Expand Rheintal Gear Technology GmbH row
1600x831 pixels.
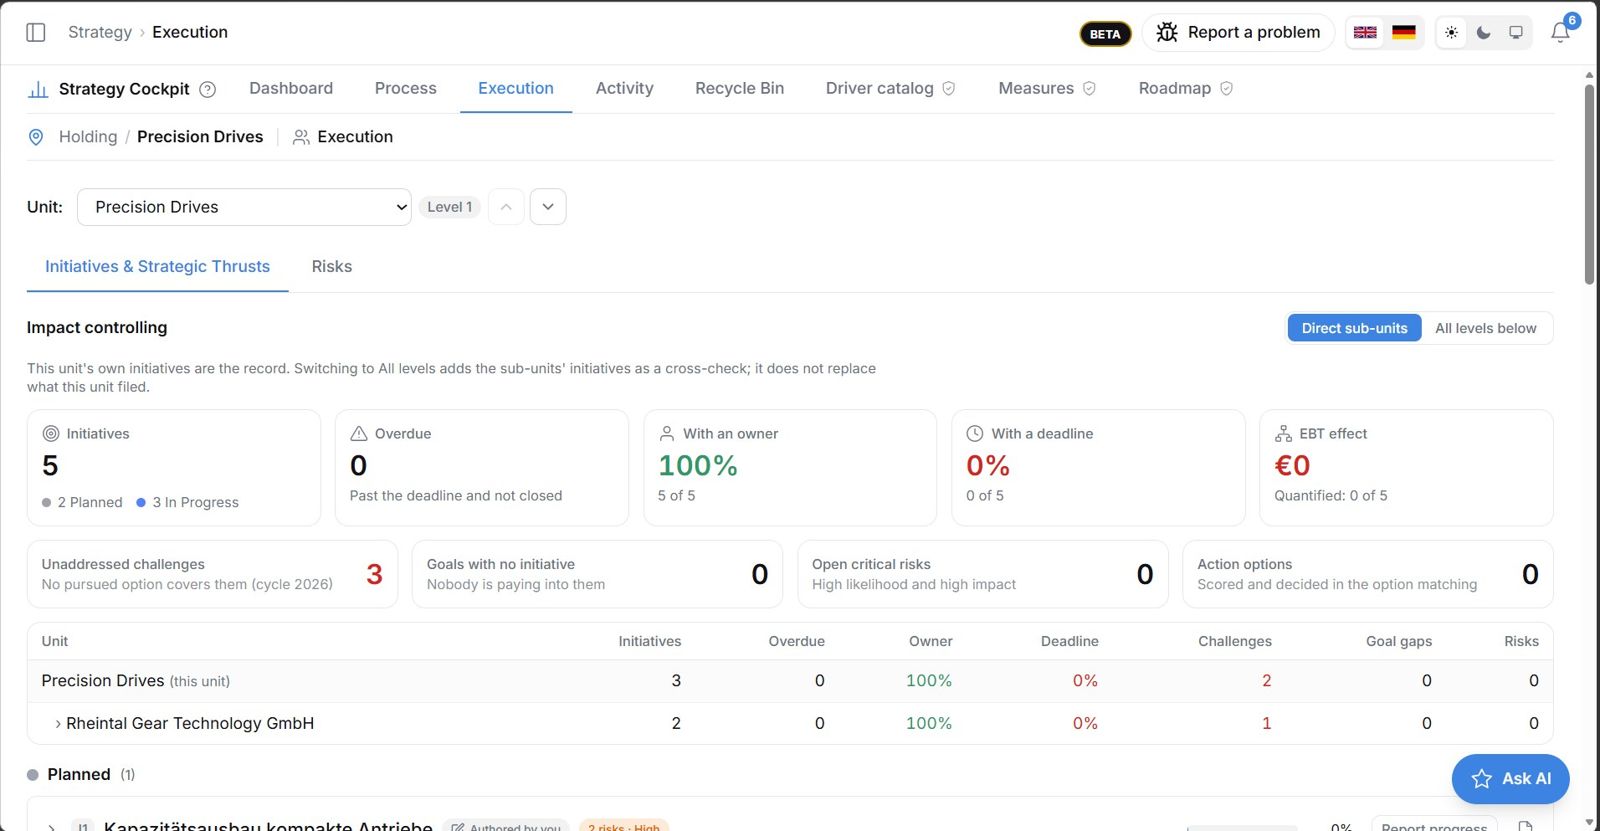(58, 723)
